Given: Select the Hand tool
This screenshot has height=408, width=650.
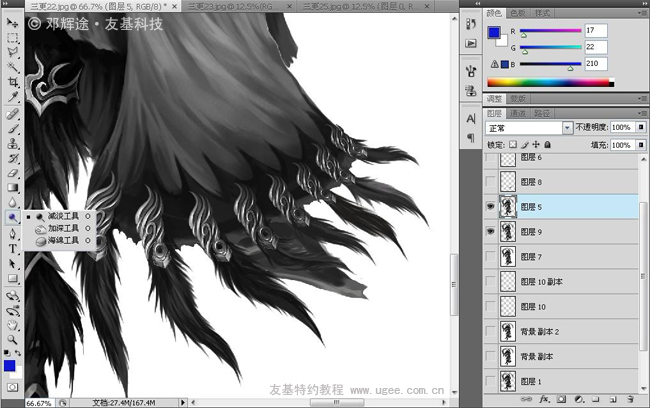Looking at the screenshot, I should click(x=12, y=325).
